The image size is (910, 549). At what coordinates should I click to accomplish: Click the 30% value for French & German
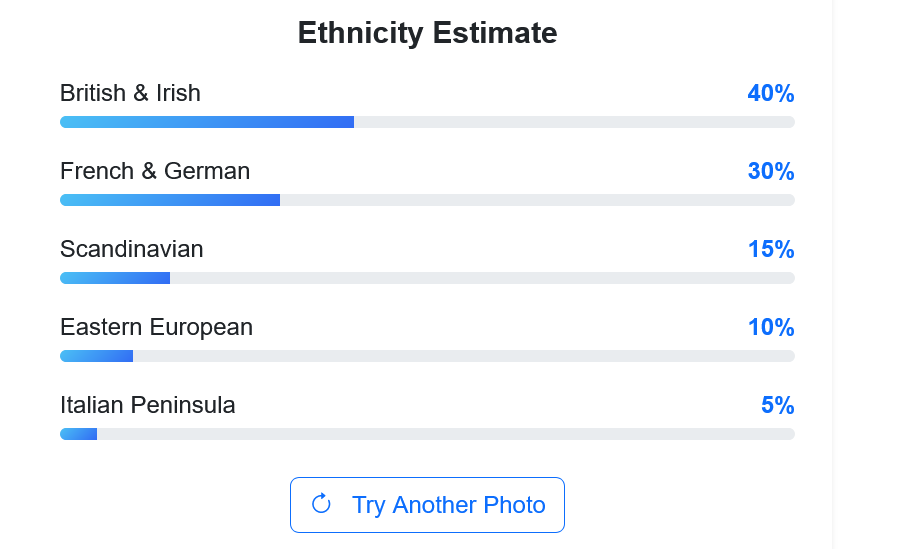[x=770, y=171]
